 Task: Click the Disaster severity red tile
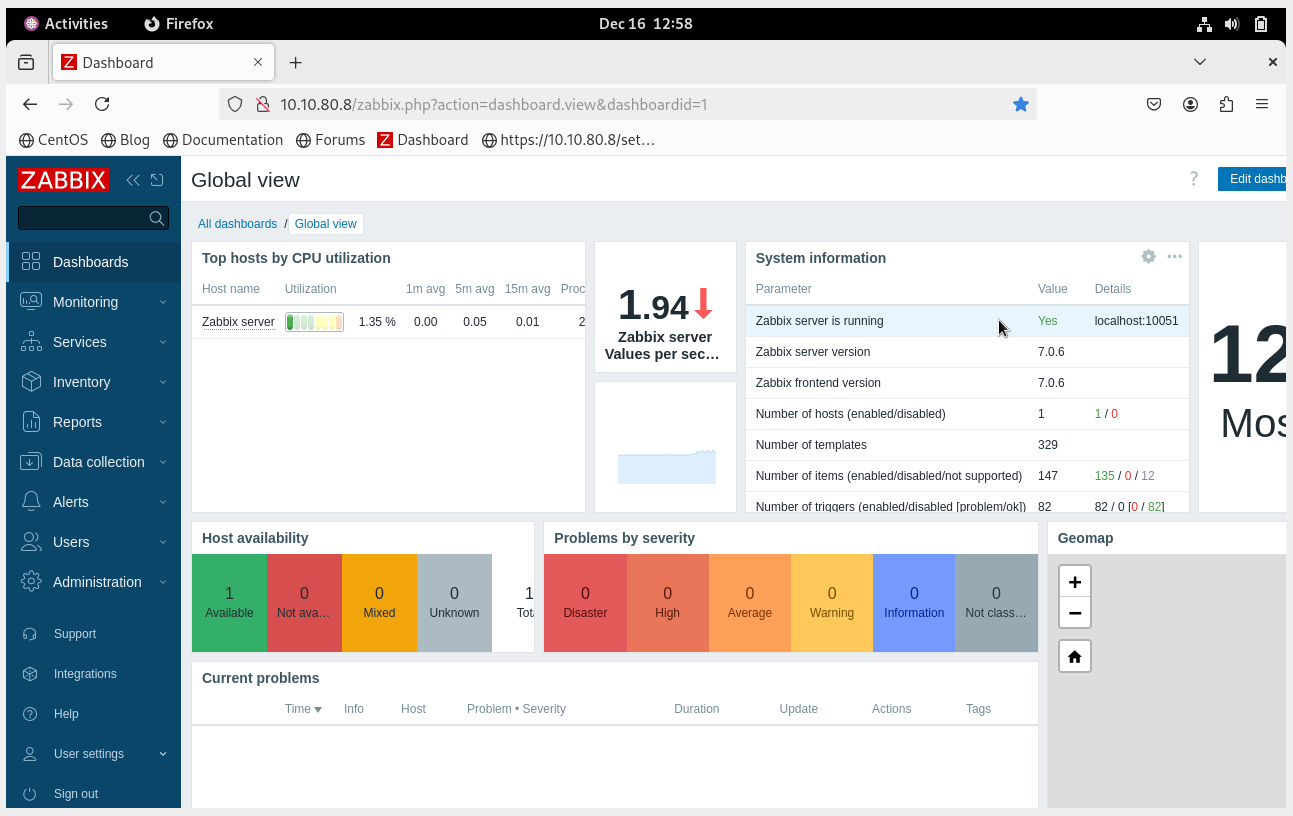click(x=585, y=603)
